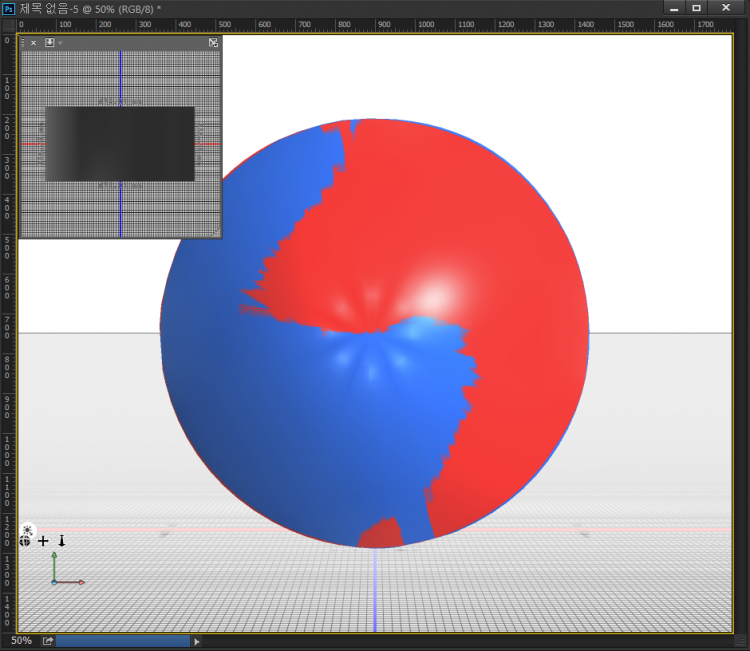750x651 pixels.
Task: Click the Photoshop Ps icon in title bar
Action: pos(9,8)
